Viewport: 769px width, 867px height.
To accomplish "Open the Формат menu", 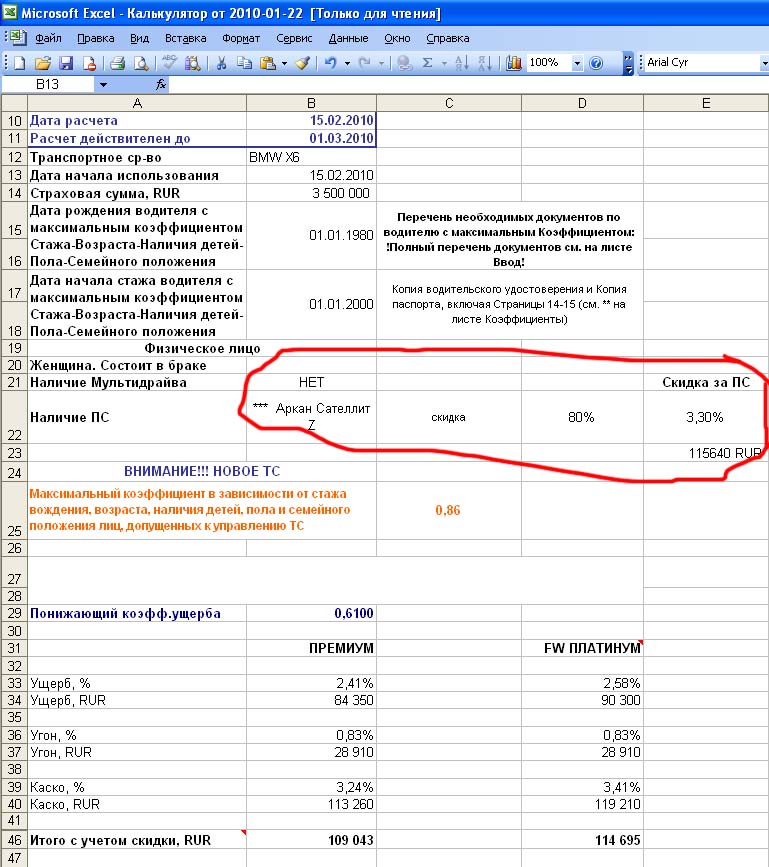I will pos(241,38).
